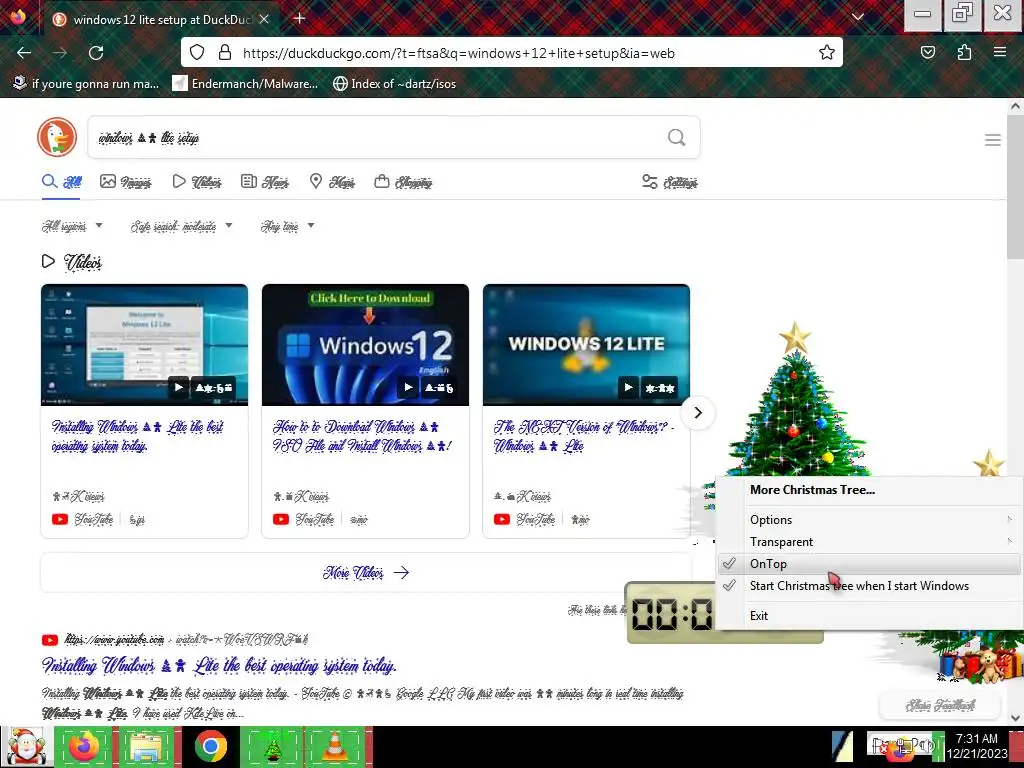Open Index of ~dartz/isos bookmark
Screen dimensions: 1024x768
[394, 84]
